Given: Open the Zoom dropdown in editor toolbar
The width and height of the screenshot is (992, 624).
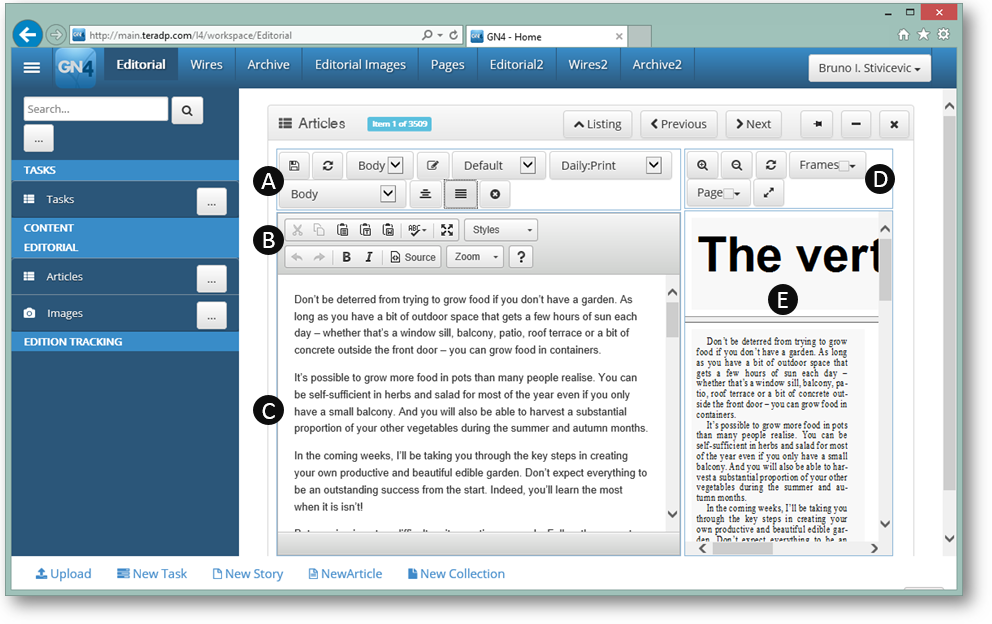Looking at the screenshot, I should tap(474, 256).
